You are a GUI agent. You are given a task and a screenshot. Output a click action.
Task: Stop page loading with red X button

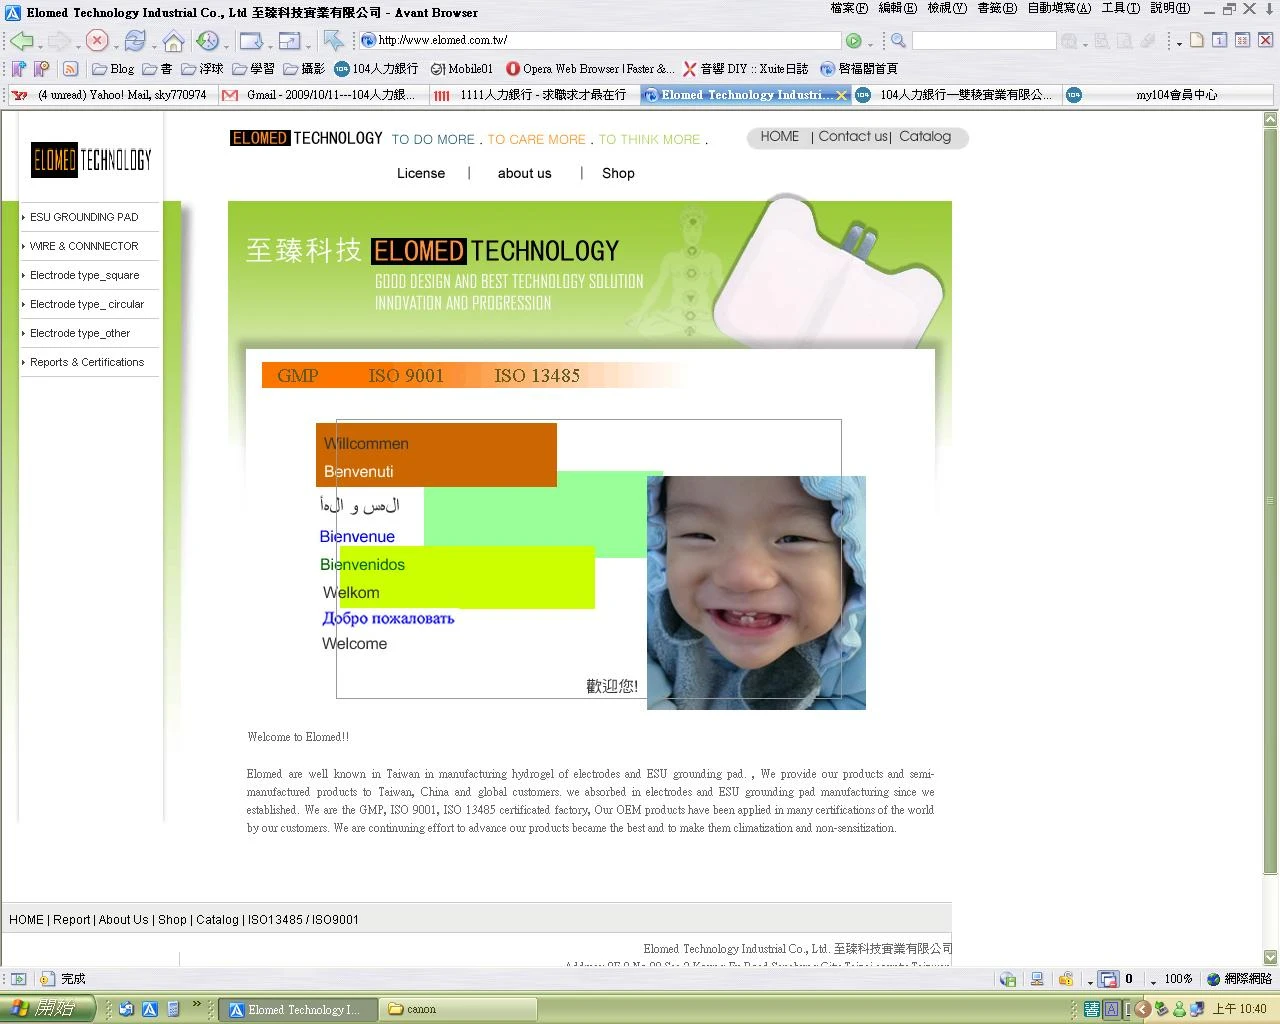tap(96, 41)
